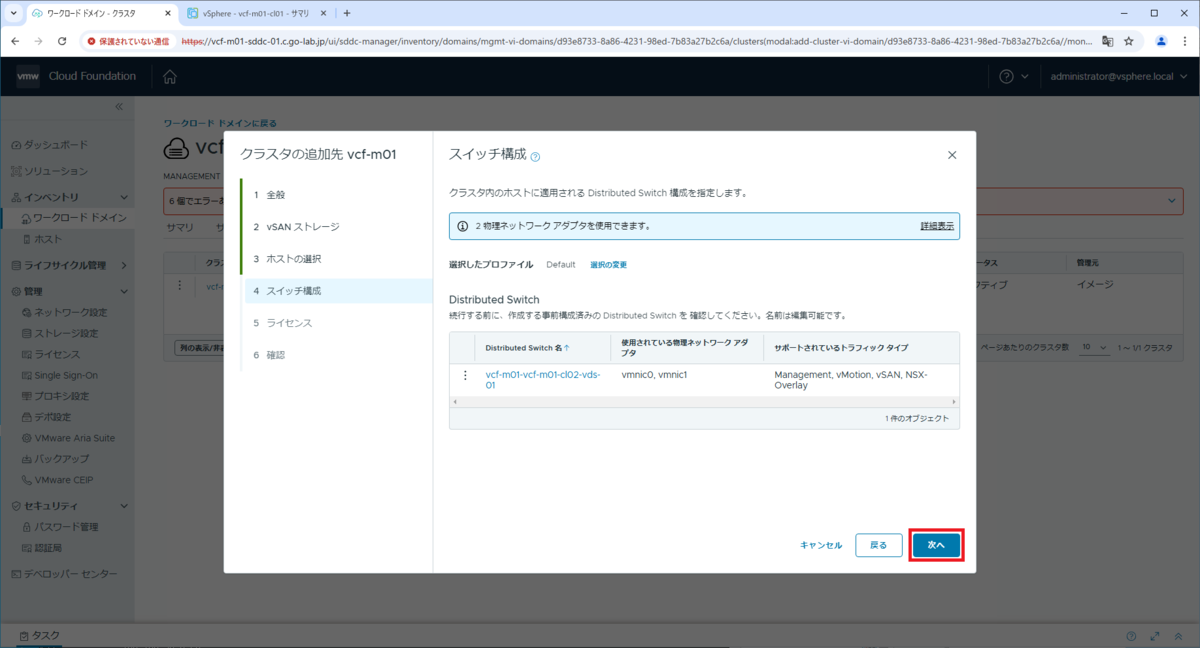
Task: Click the 保護されていない通信 security warning chip
Action: pyautogui.click(x=127, y=41)
